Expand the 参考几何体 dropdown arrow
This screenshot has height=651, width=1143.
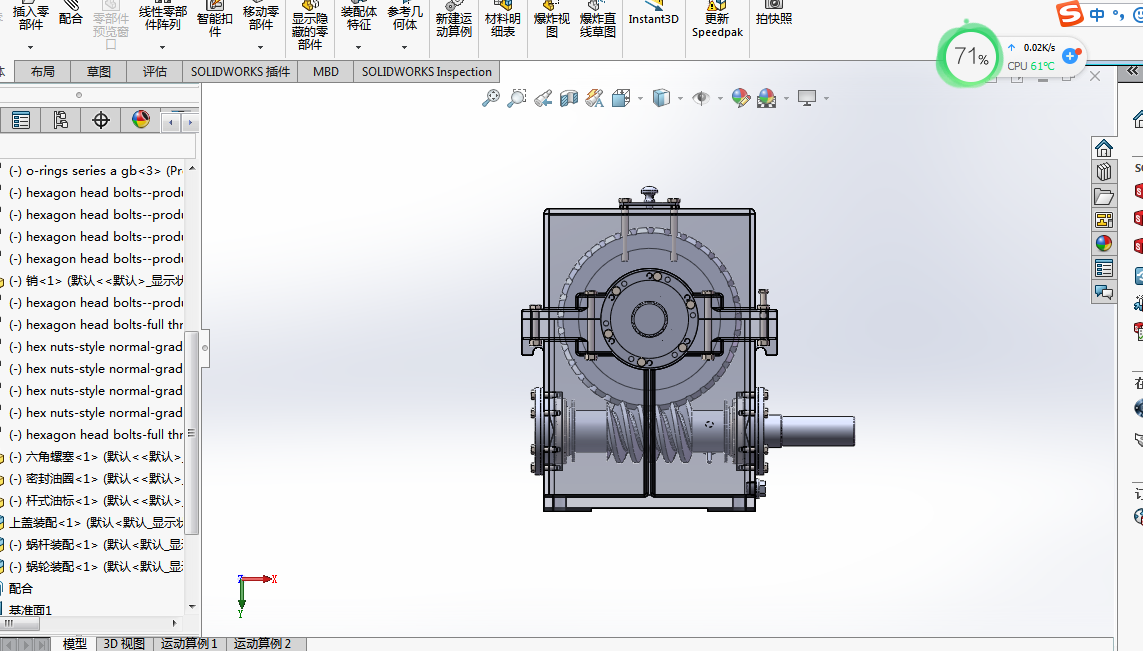pos(405,46)
